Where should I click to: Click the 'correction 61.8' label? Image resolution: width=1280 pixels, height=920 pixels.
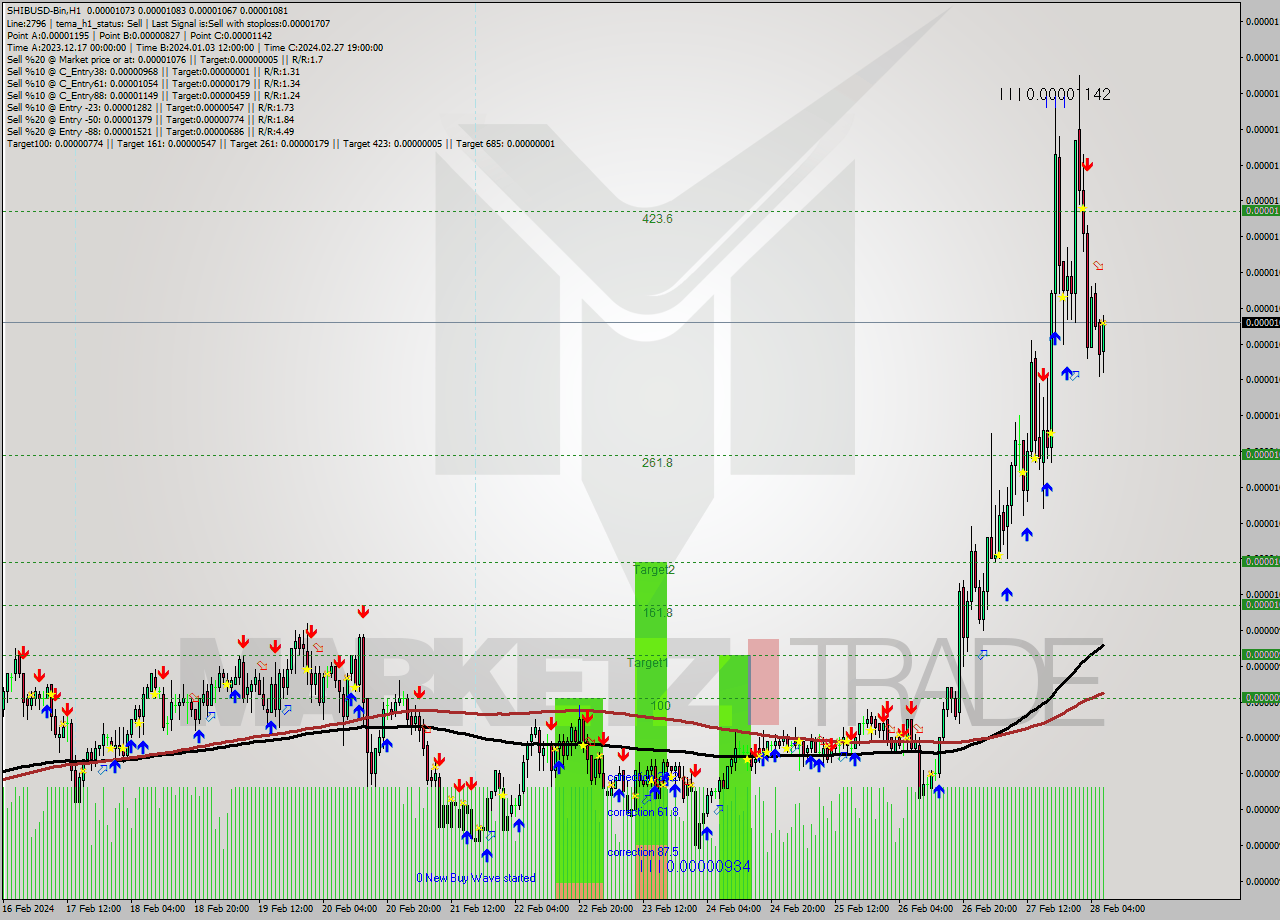[x=642, y=812]
